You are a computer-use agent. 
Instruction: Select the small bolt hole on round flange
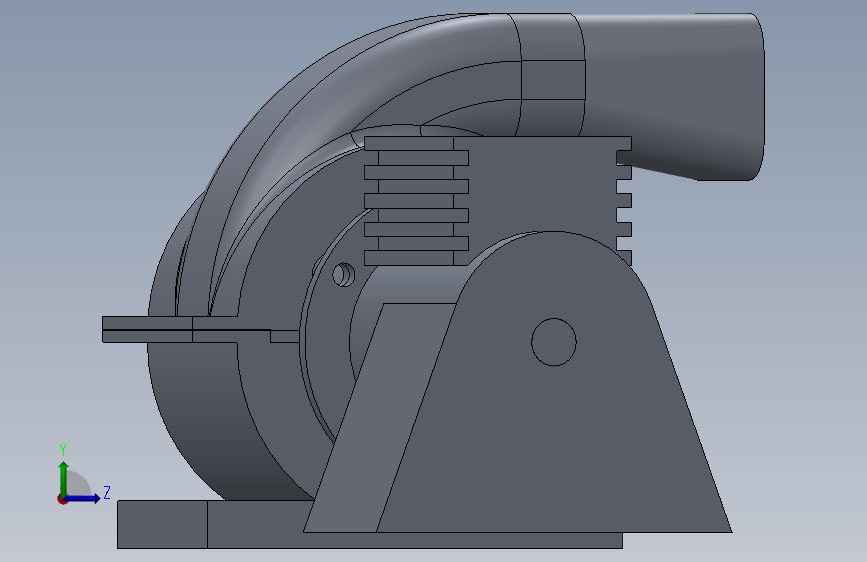pyautogui.click(x=343, y=274)
